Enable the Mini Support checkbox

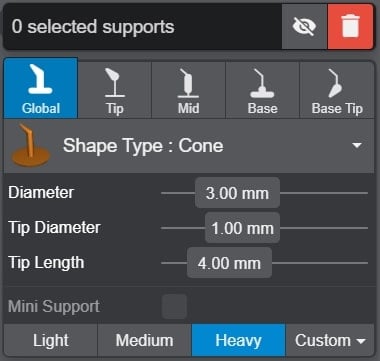click(174, 306)
